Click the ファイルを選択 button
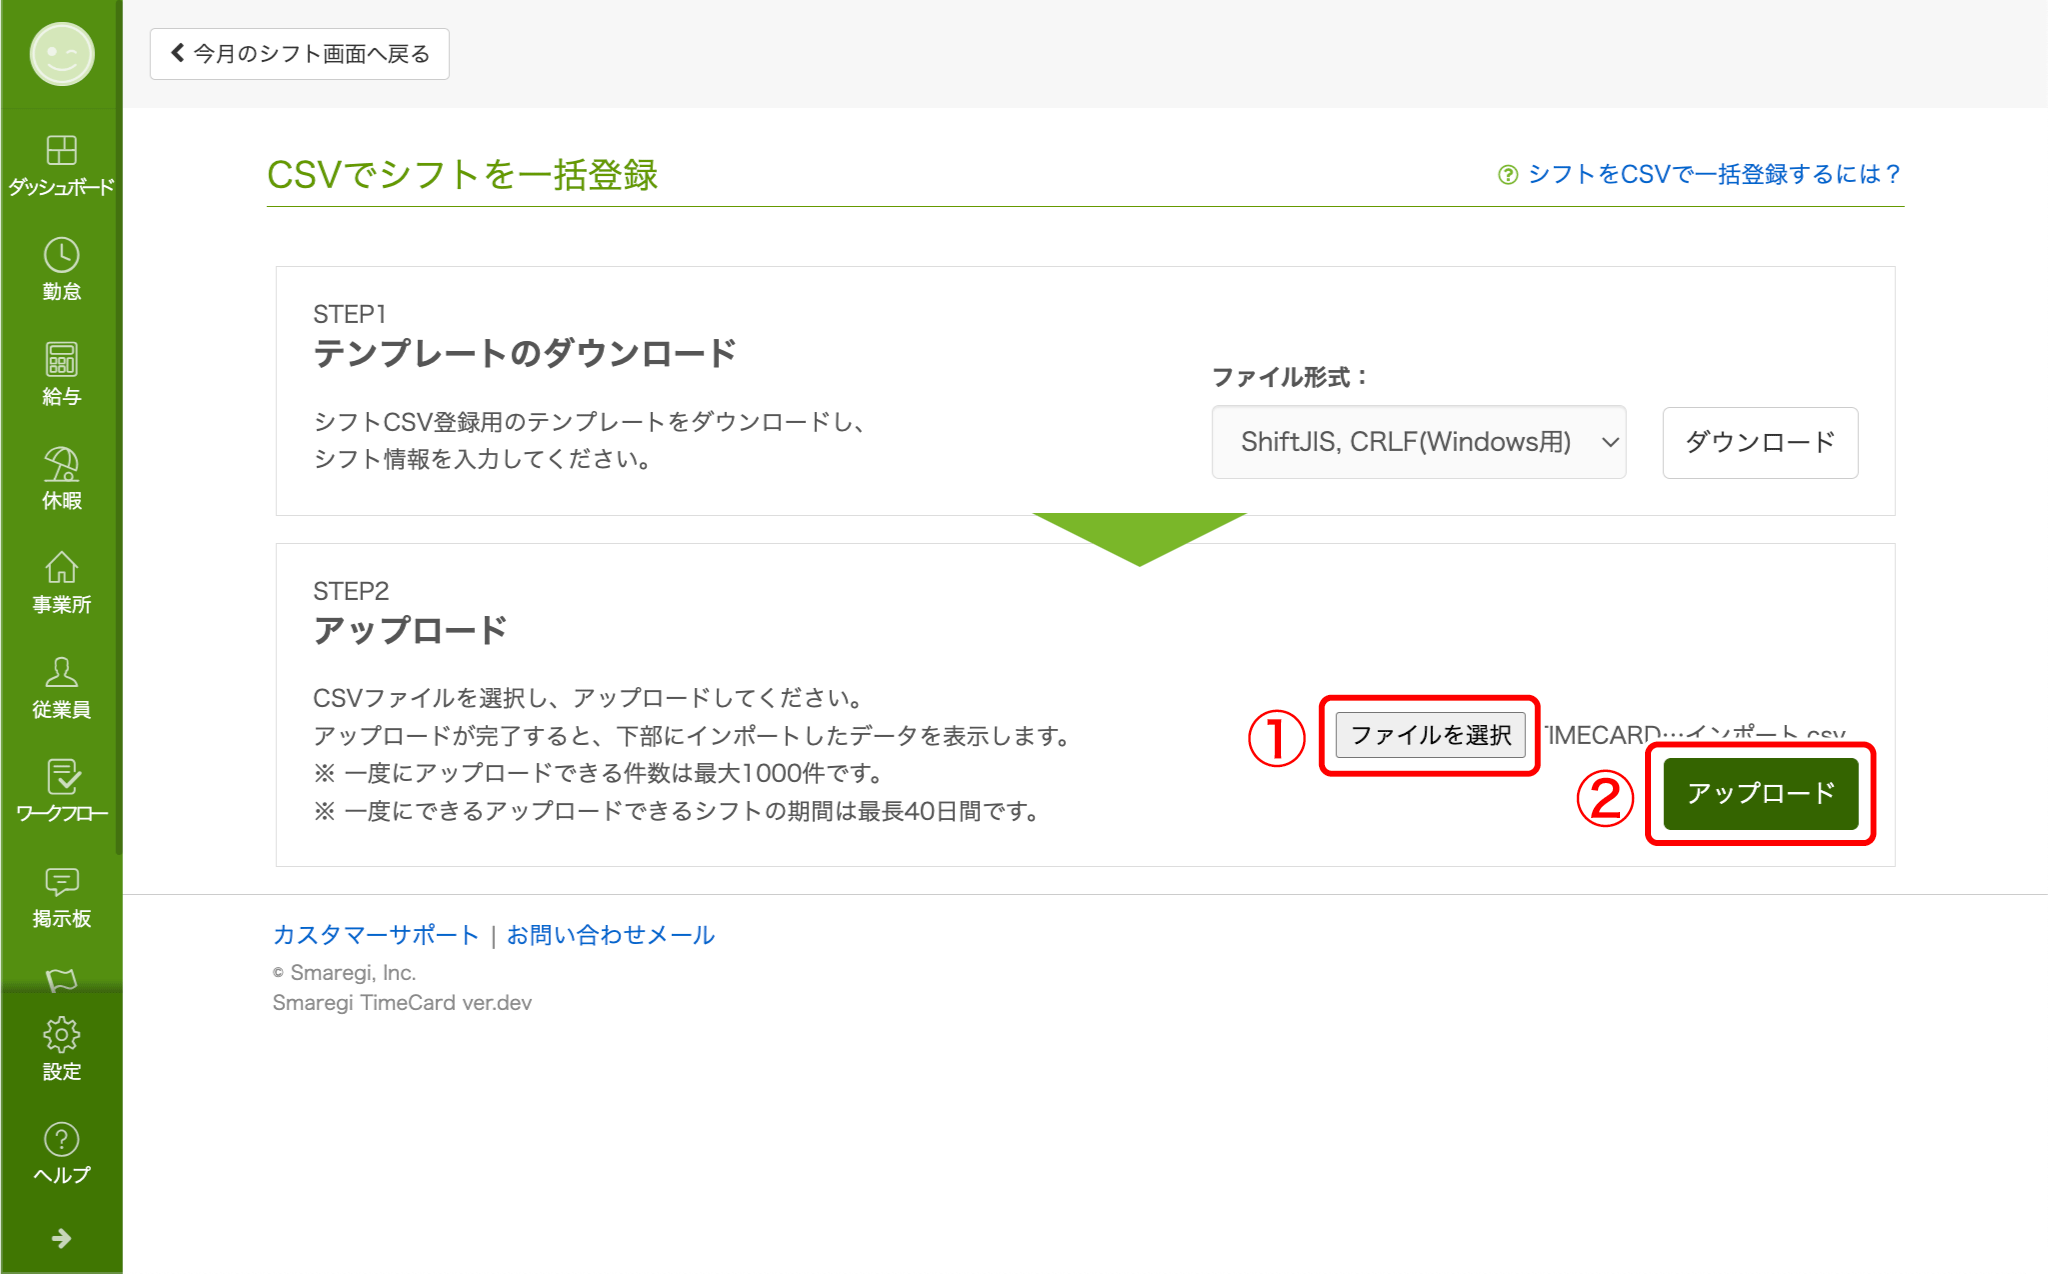This screenshot has height=1274, width=2048. [1430, 736]
